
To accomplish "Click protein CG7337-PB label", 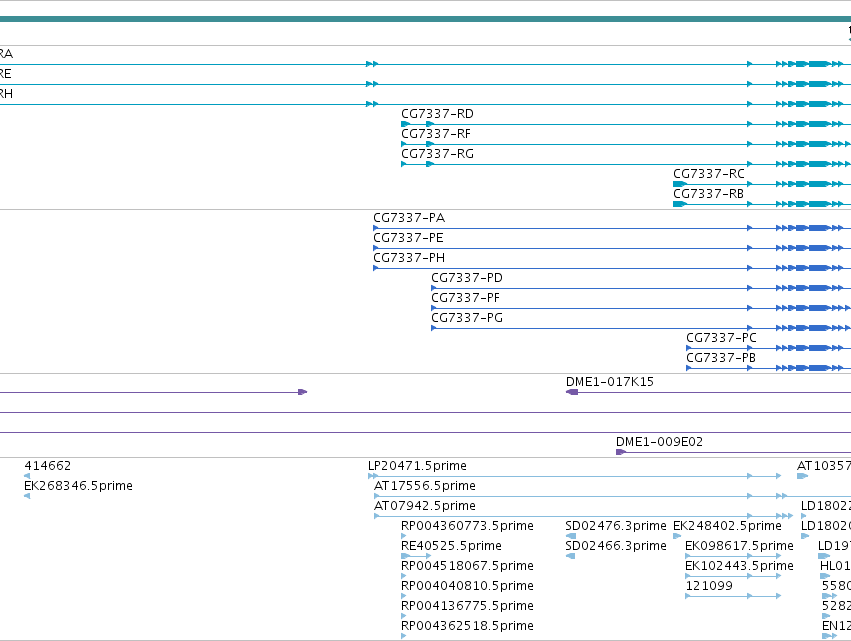I will tap(721, 358).
